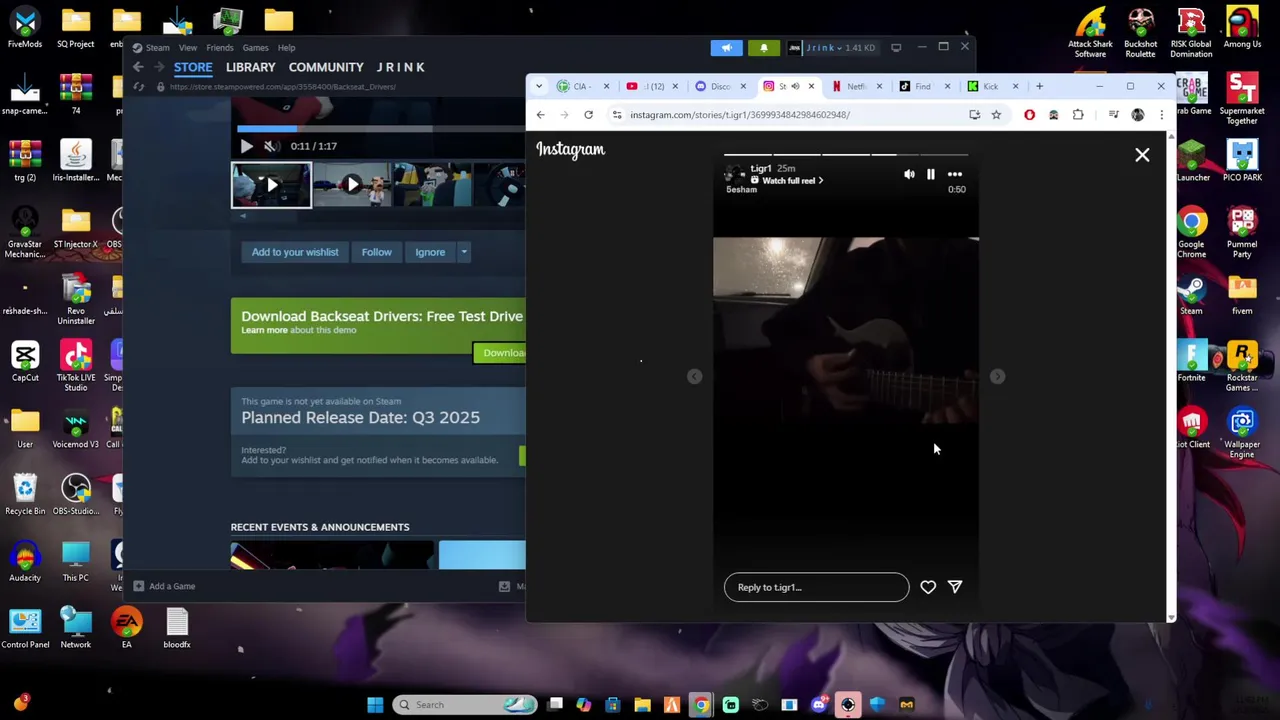Open the J R I N K profile section
Image resolution: width=1280 pixels, height=720 pixels.
coord(400,67)
